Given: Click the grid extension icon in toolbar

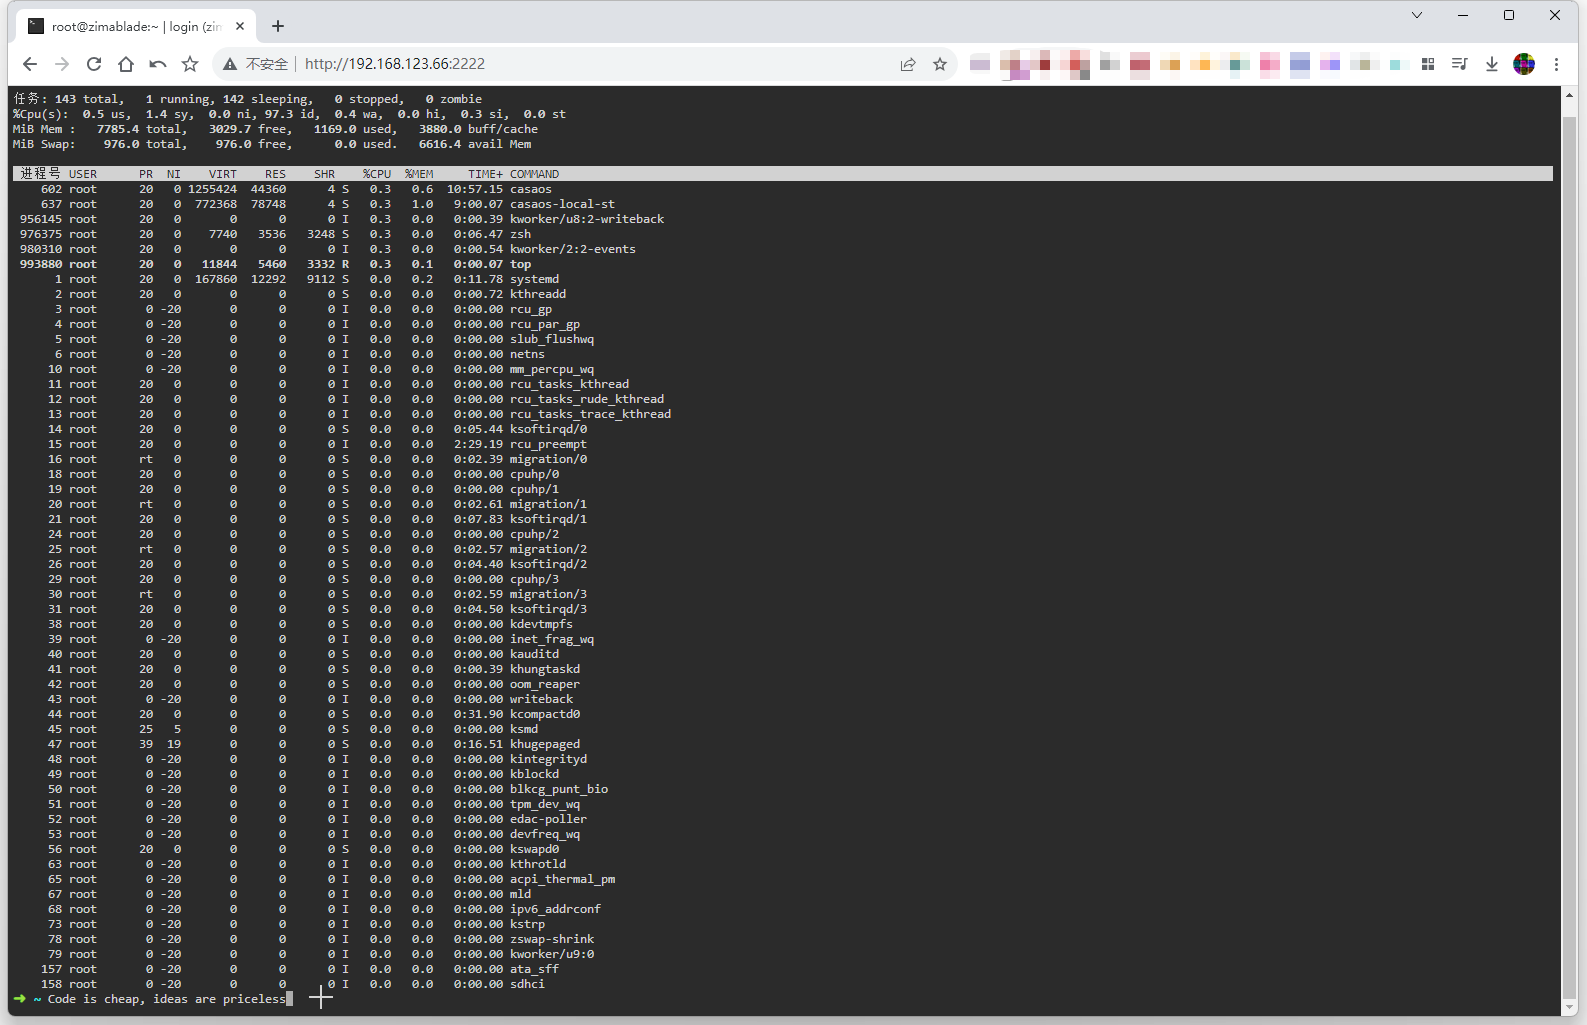Looking at the screenshot, I should [x=1428, y=64].
